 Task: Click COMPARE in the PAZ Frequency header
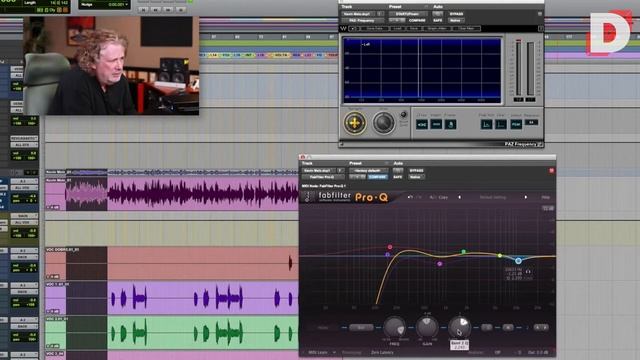pos(417,20)
